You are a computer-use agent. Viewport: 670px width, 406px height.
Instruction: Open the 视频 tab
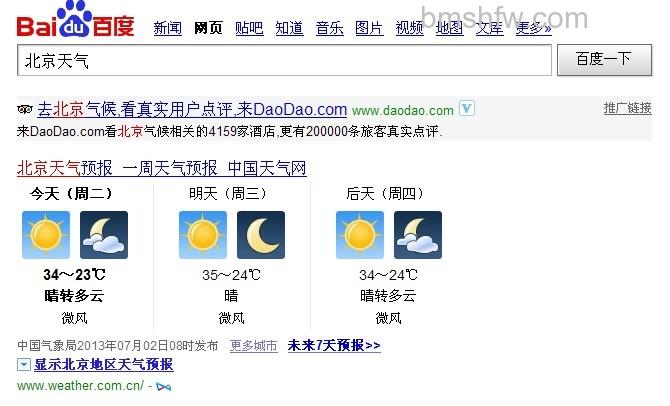409,28
